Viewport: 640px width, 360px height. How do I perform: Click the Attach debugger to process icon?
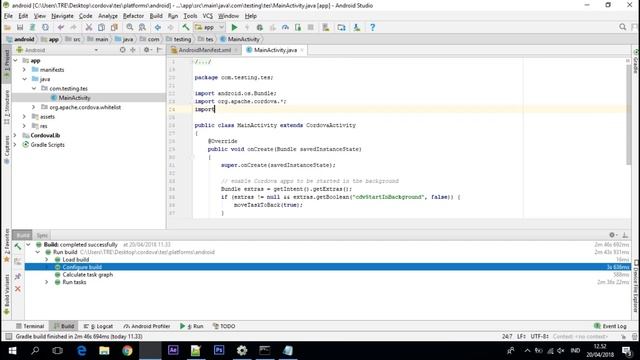(298, 27)
